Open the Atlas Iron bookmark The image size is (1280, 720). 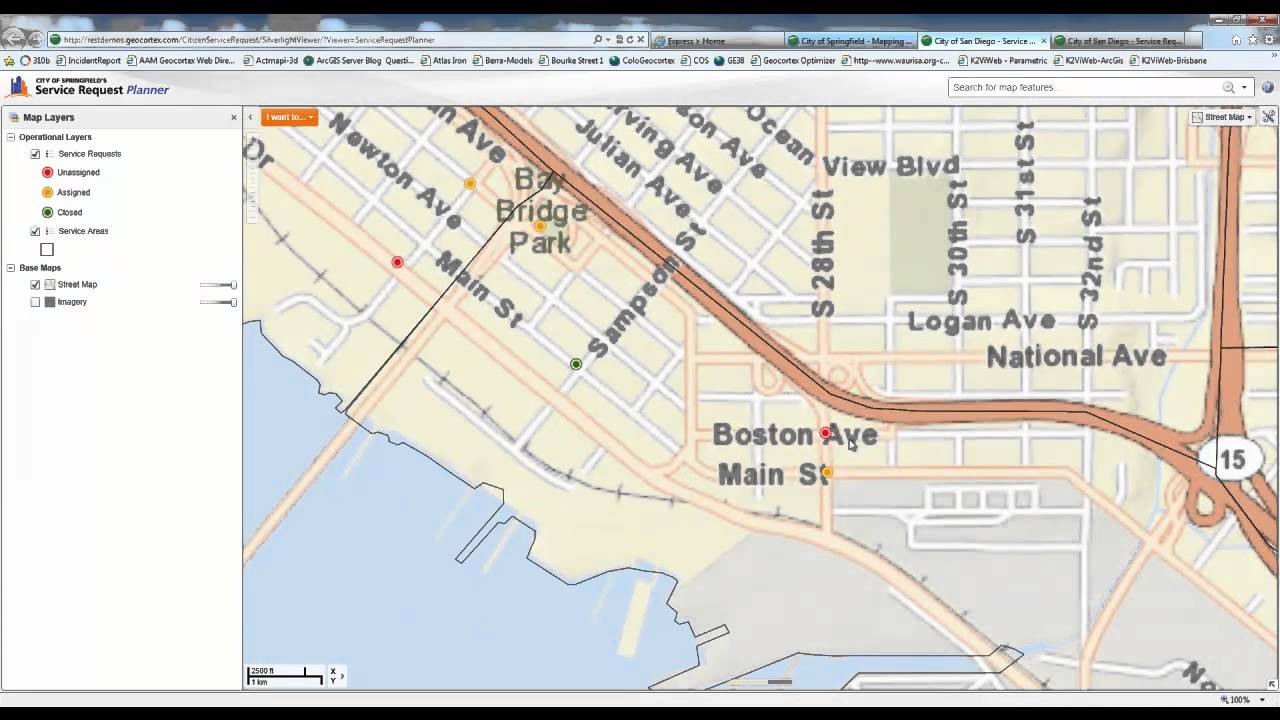tap(443, 60)
